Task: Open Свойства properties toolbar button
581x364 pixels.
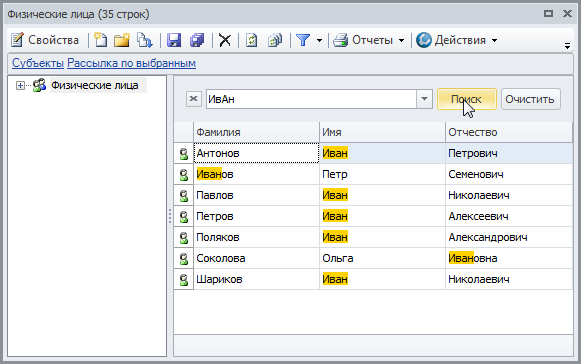Action: [45, 40]
